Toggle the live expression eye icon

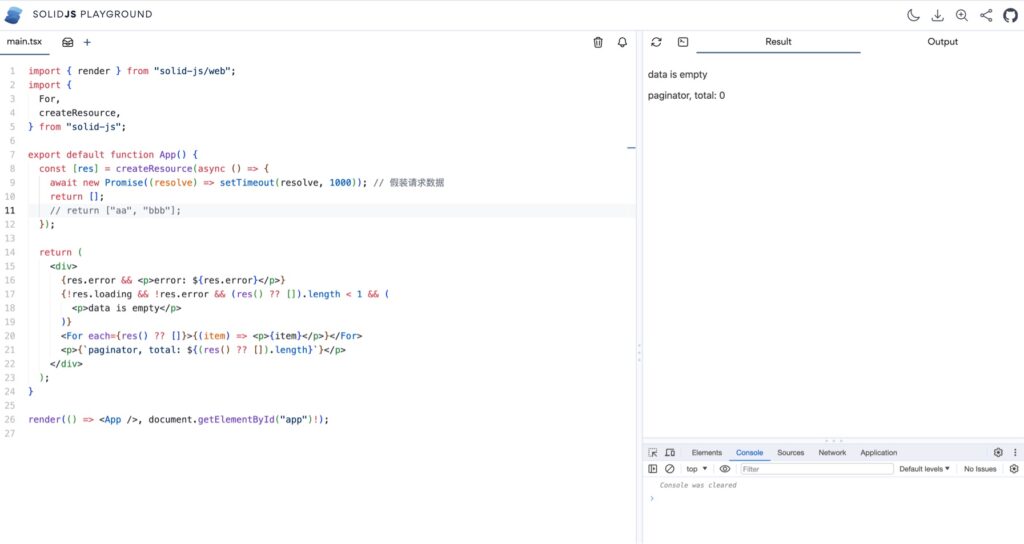coord(725,469)
